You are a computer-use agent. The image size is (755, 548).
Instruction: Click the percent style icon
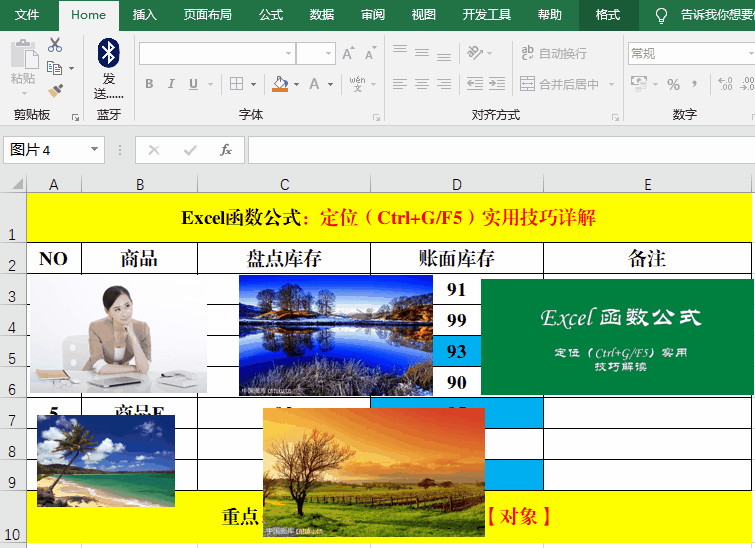click(x=673, y=85)
